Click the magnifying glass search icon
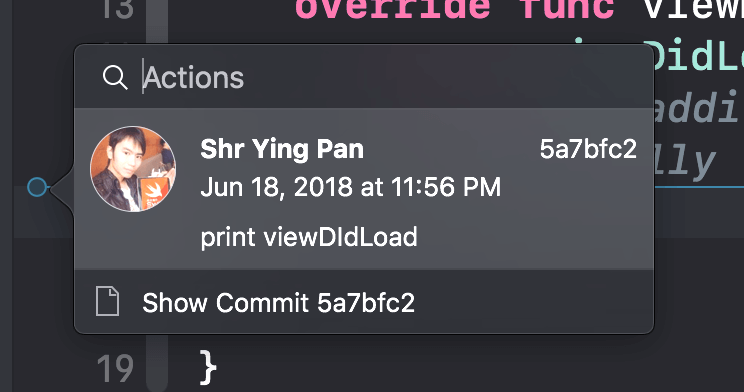 click(x=115, y=77)
